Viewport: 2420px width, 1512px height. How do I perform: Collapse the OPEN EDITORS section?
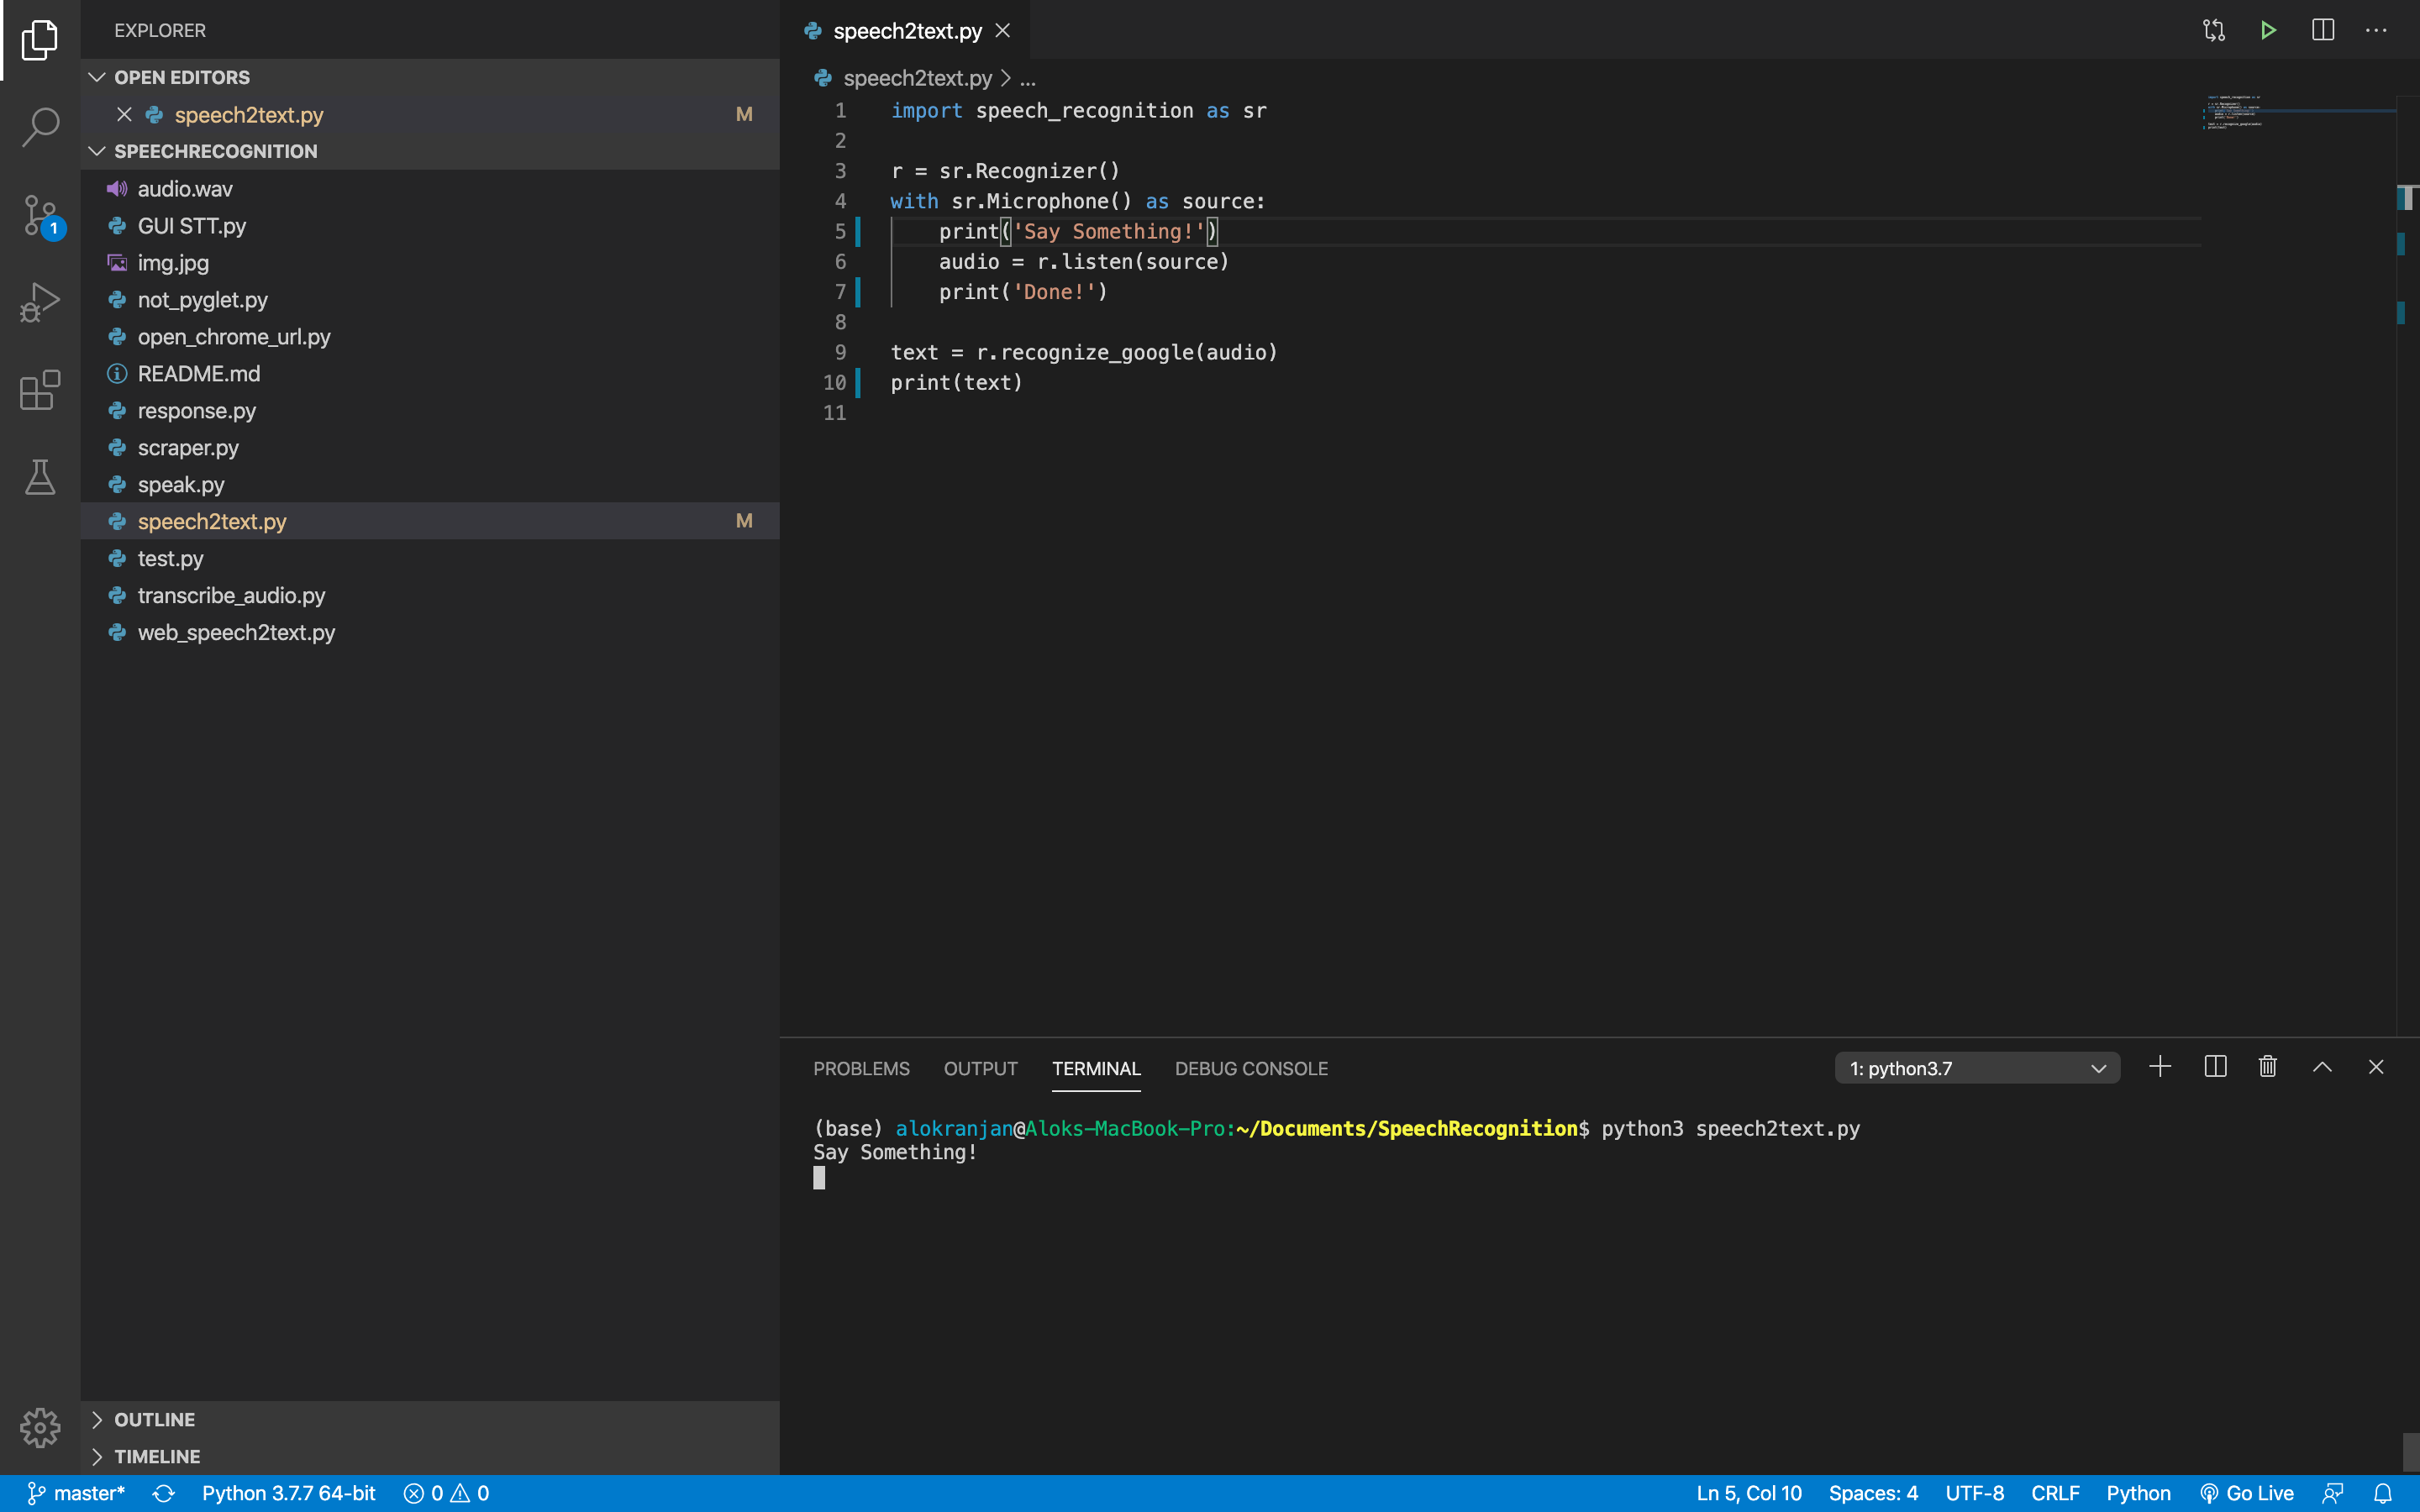[181, 77]
